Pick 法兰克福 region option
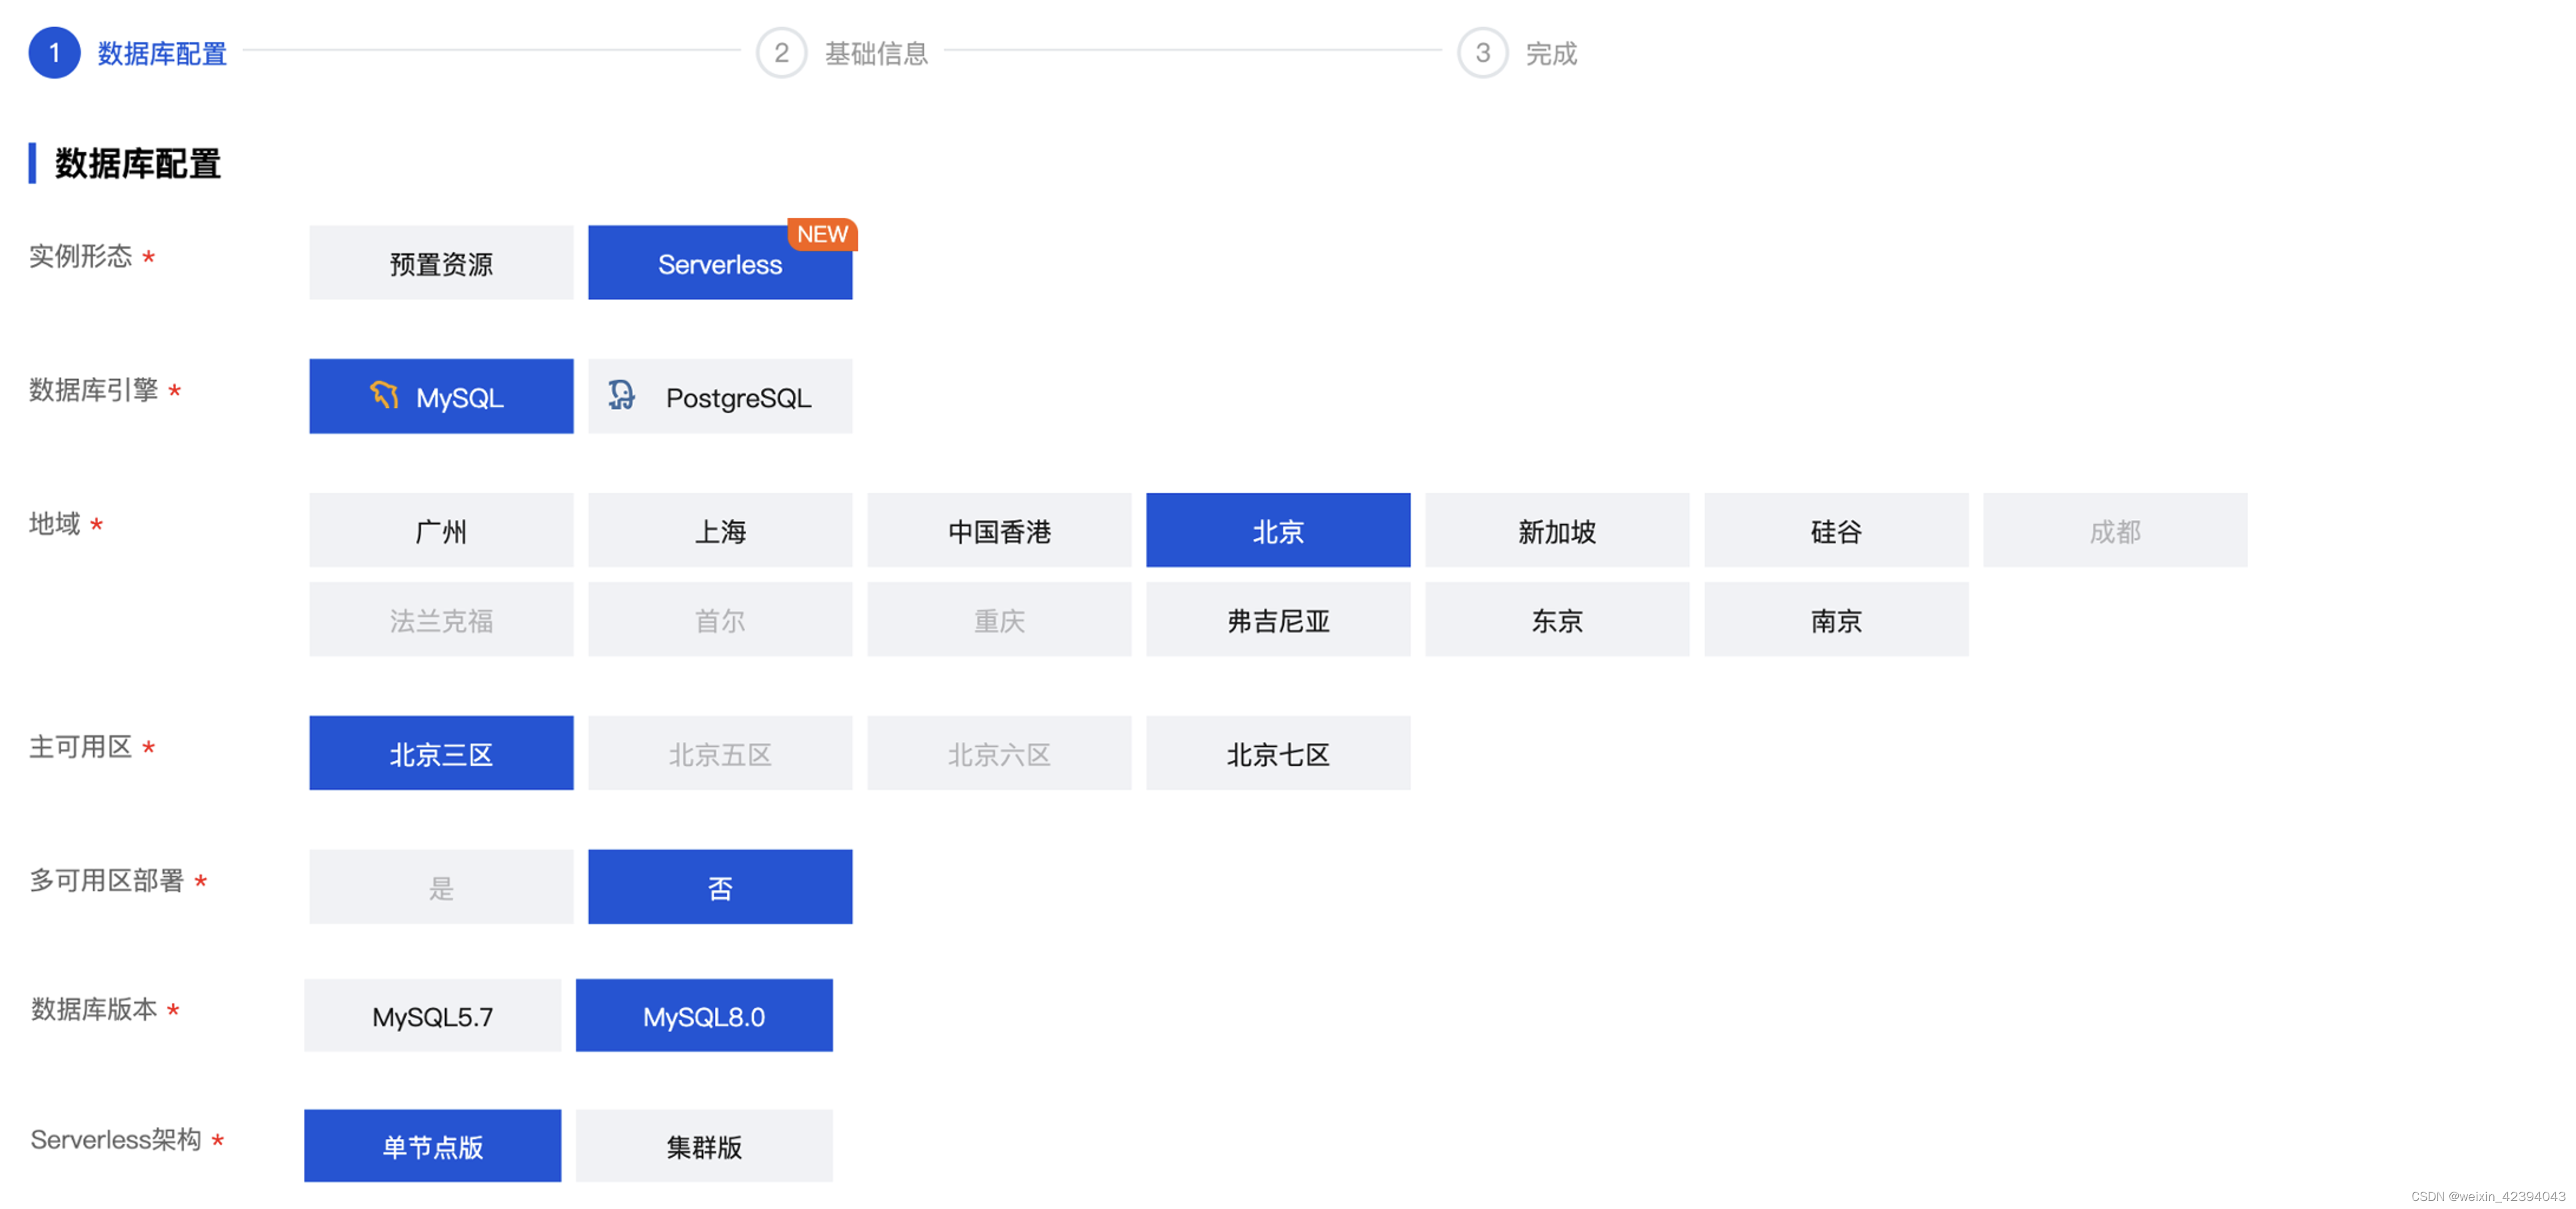The image size is (2576, 1209). tap(441, 620)
